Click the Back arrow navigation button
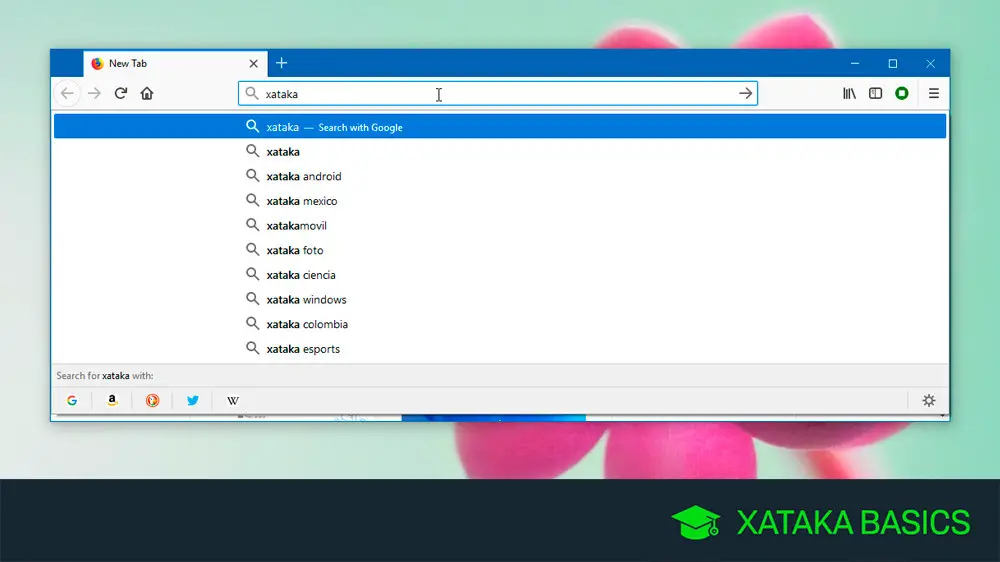This screenshot has height=562, width=1000. pyautogui.click(x=67, y=94)
